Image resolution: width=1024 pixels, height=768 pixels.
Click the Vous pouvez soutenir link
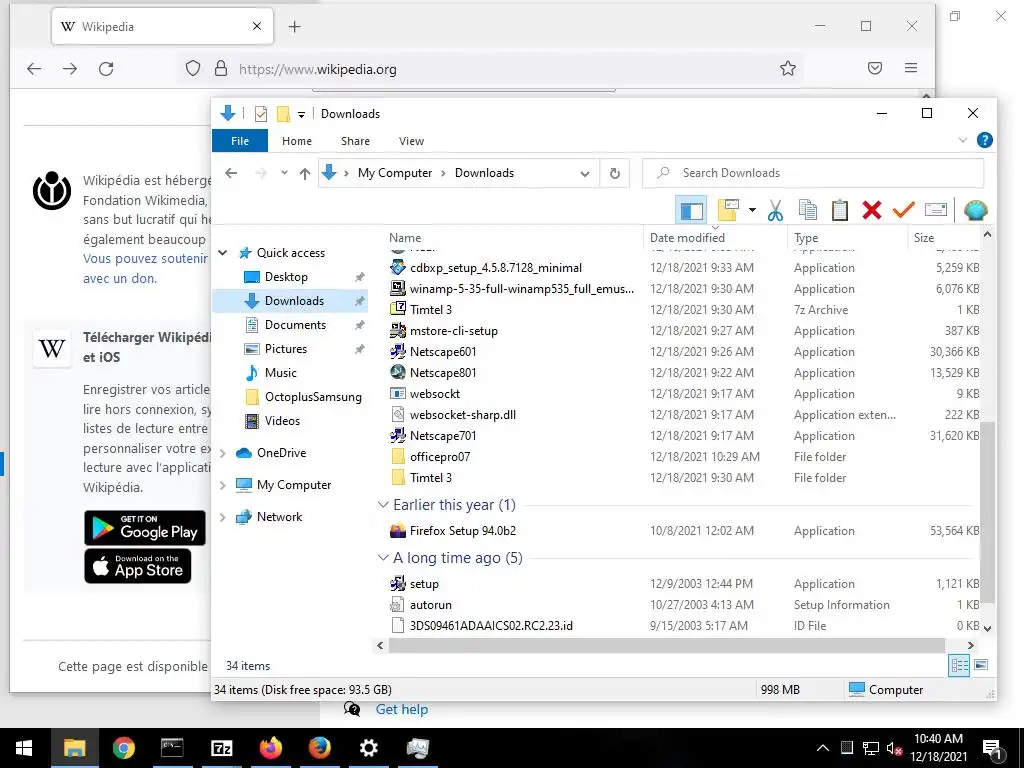pos(145,259)
